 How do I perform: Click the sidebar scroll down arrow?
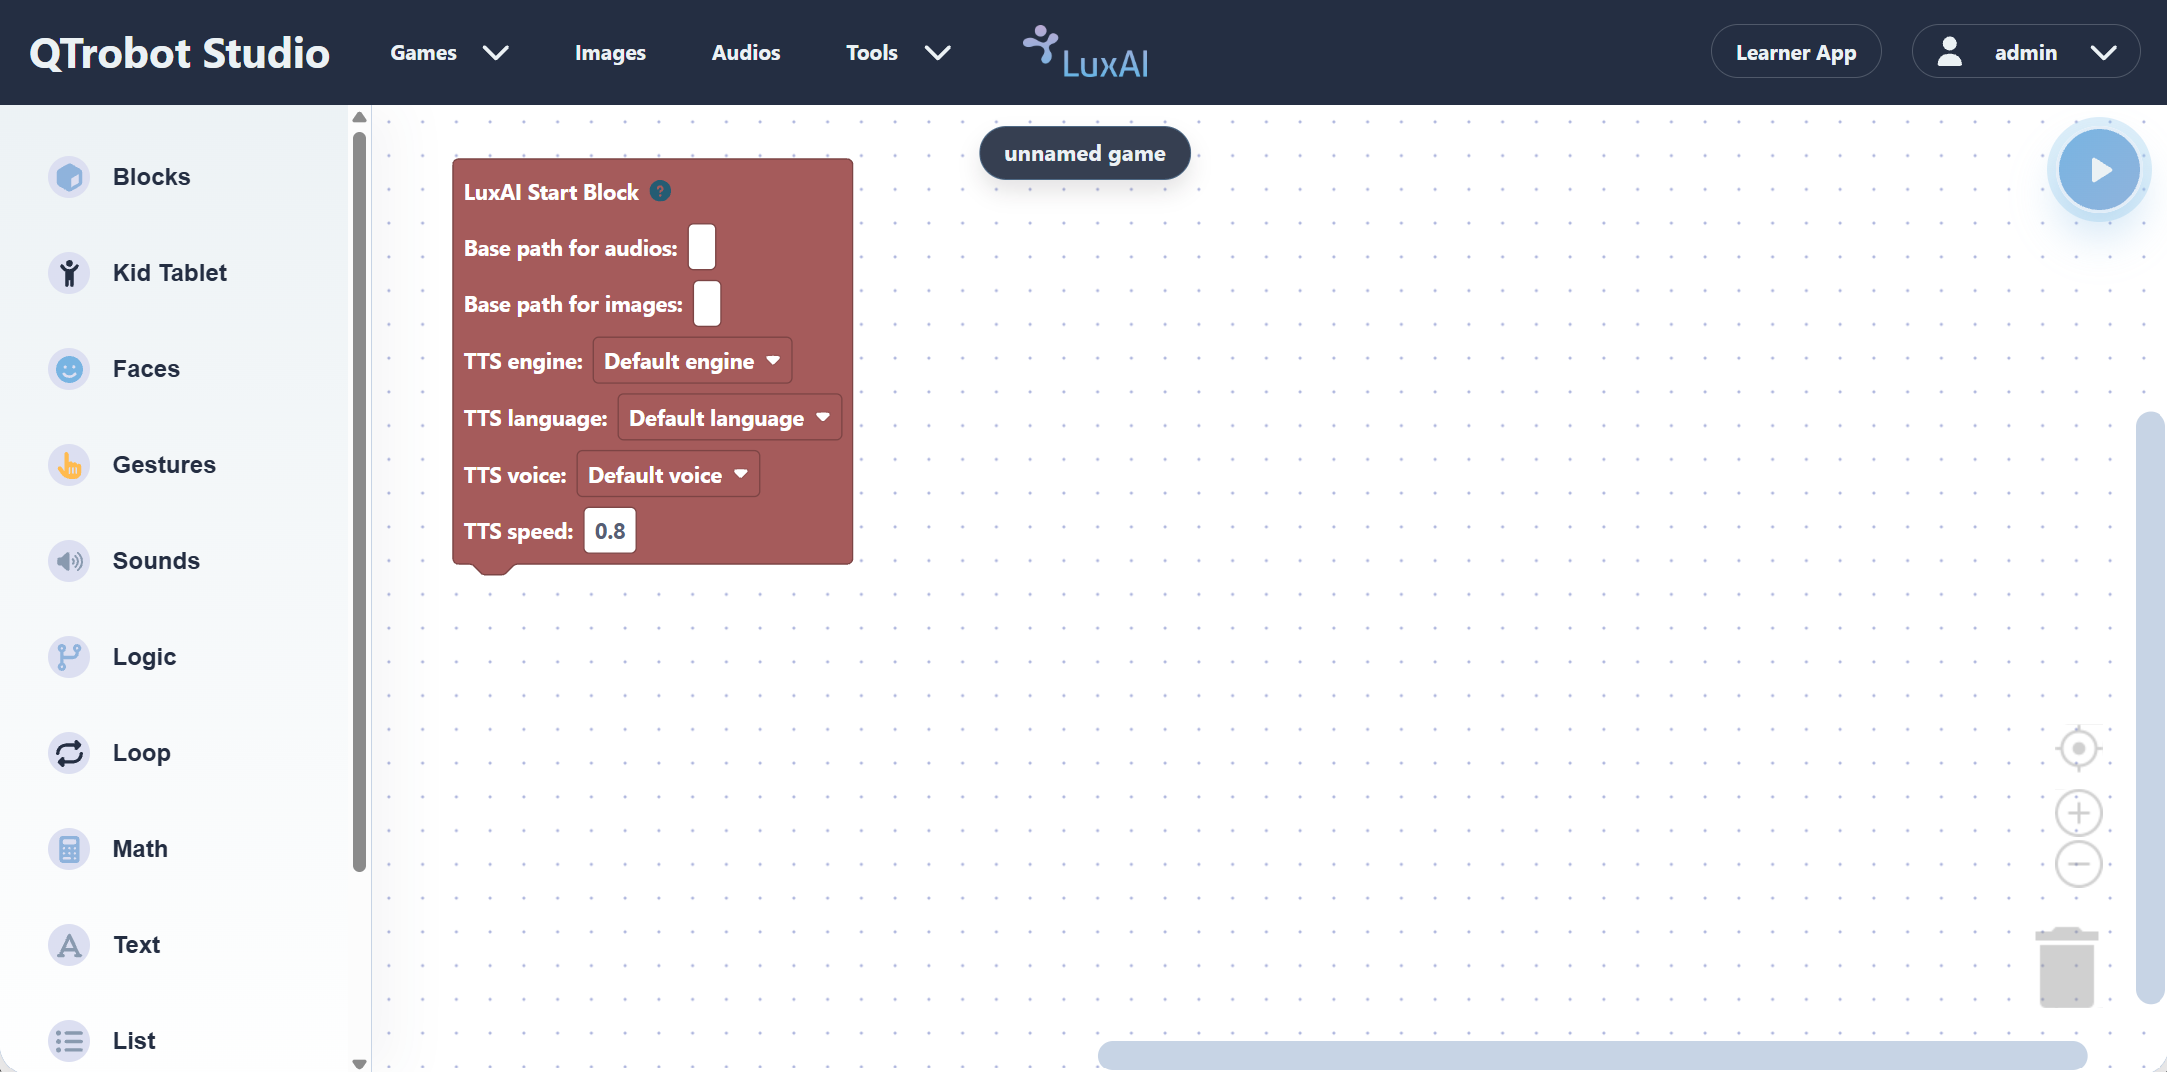click(360, 1064)
